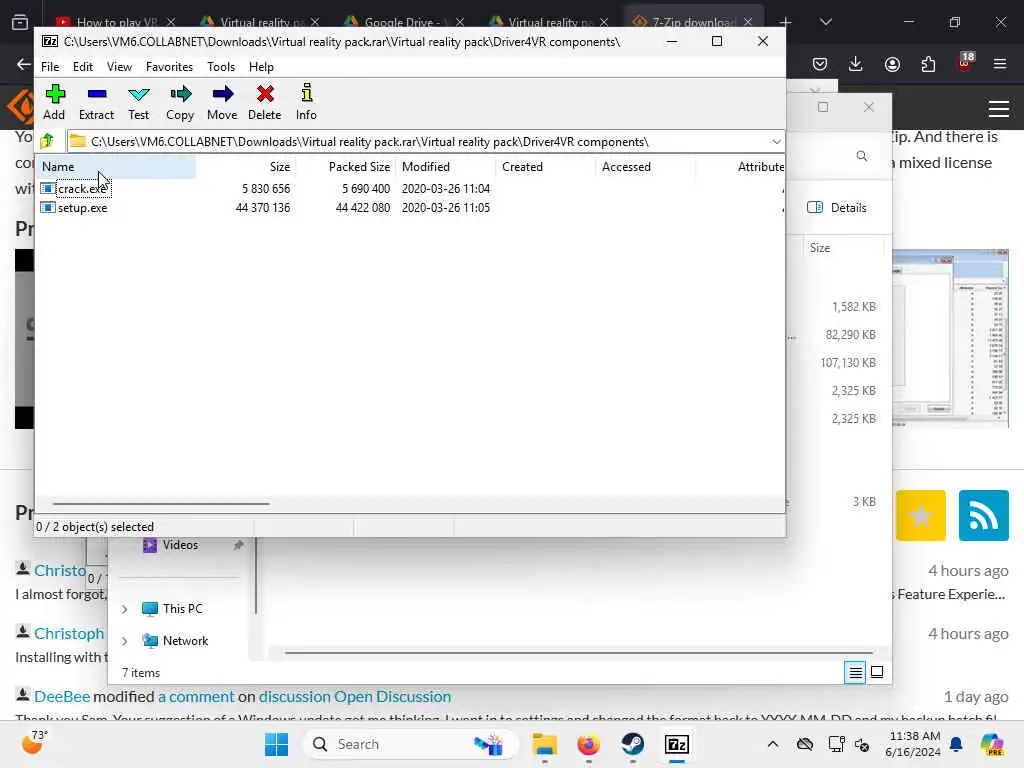1024x768 pixels.
Task: Switch Explorer to large thumbnails view
Action: click(877, 672)
